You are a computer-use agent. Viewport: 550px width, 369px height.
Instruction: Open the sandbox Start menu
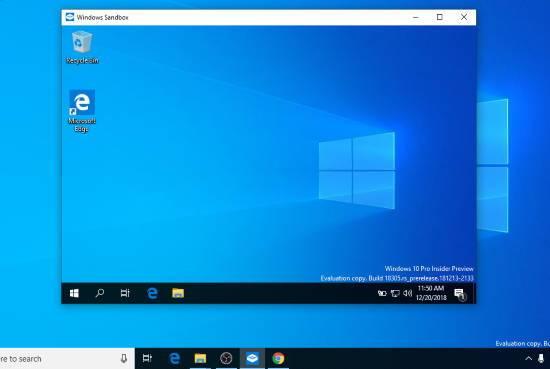pyautogui.click(x=74, y=293)
